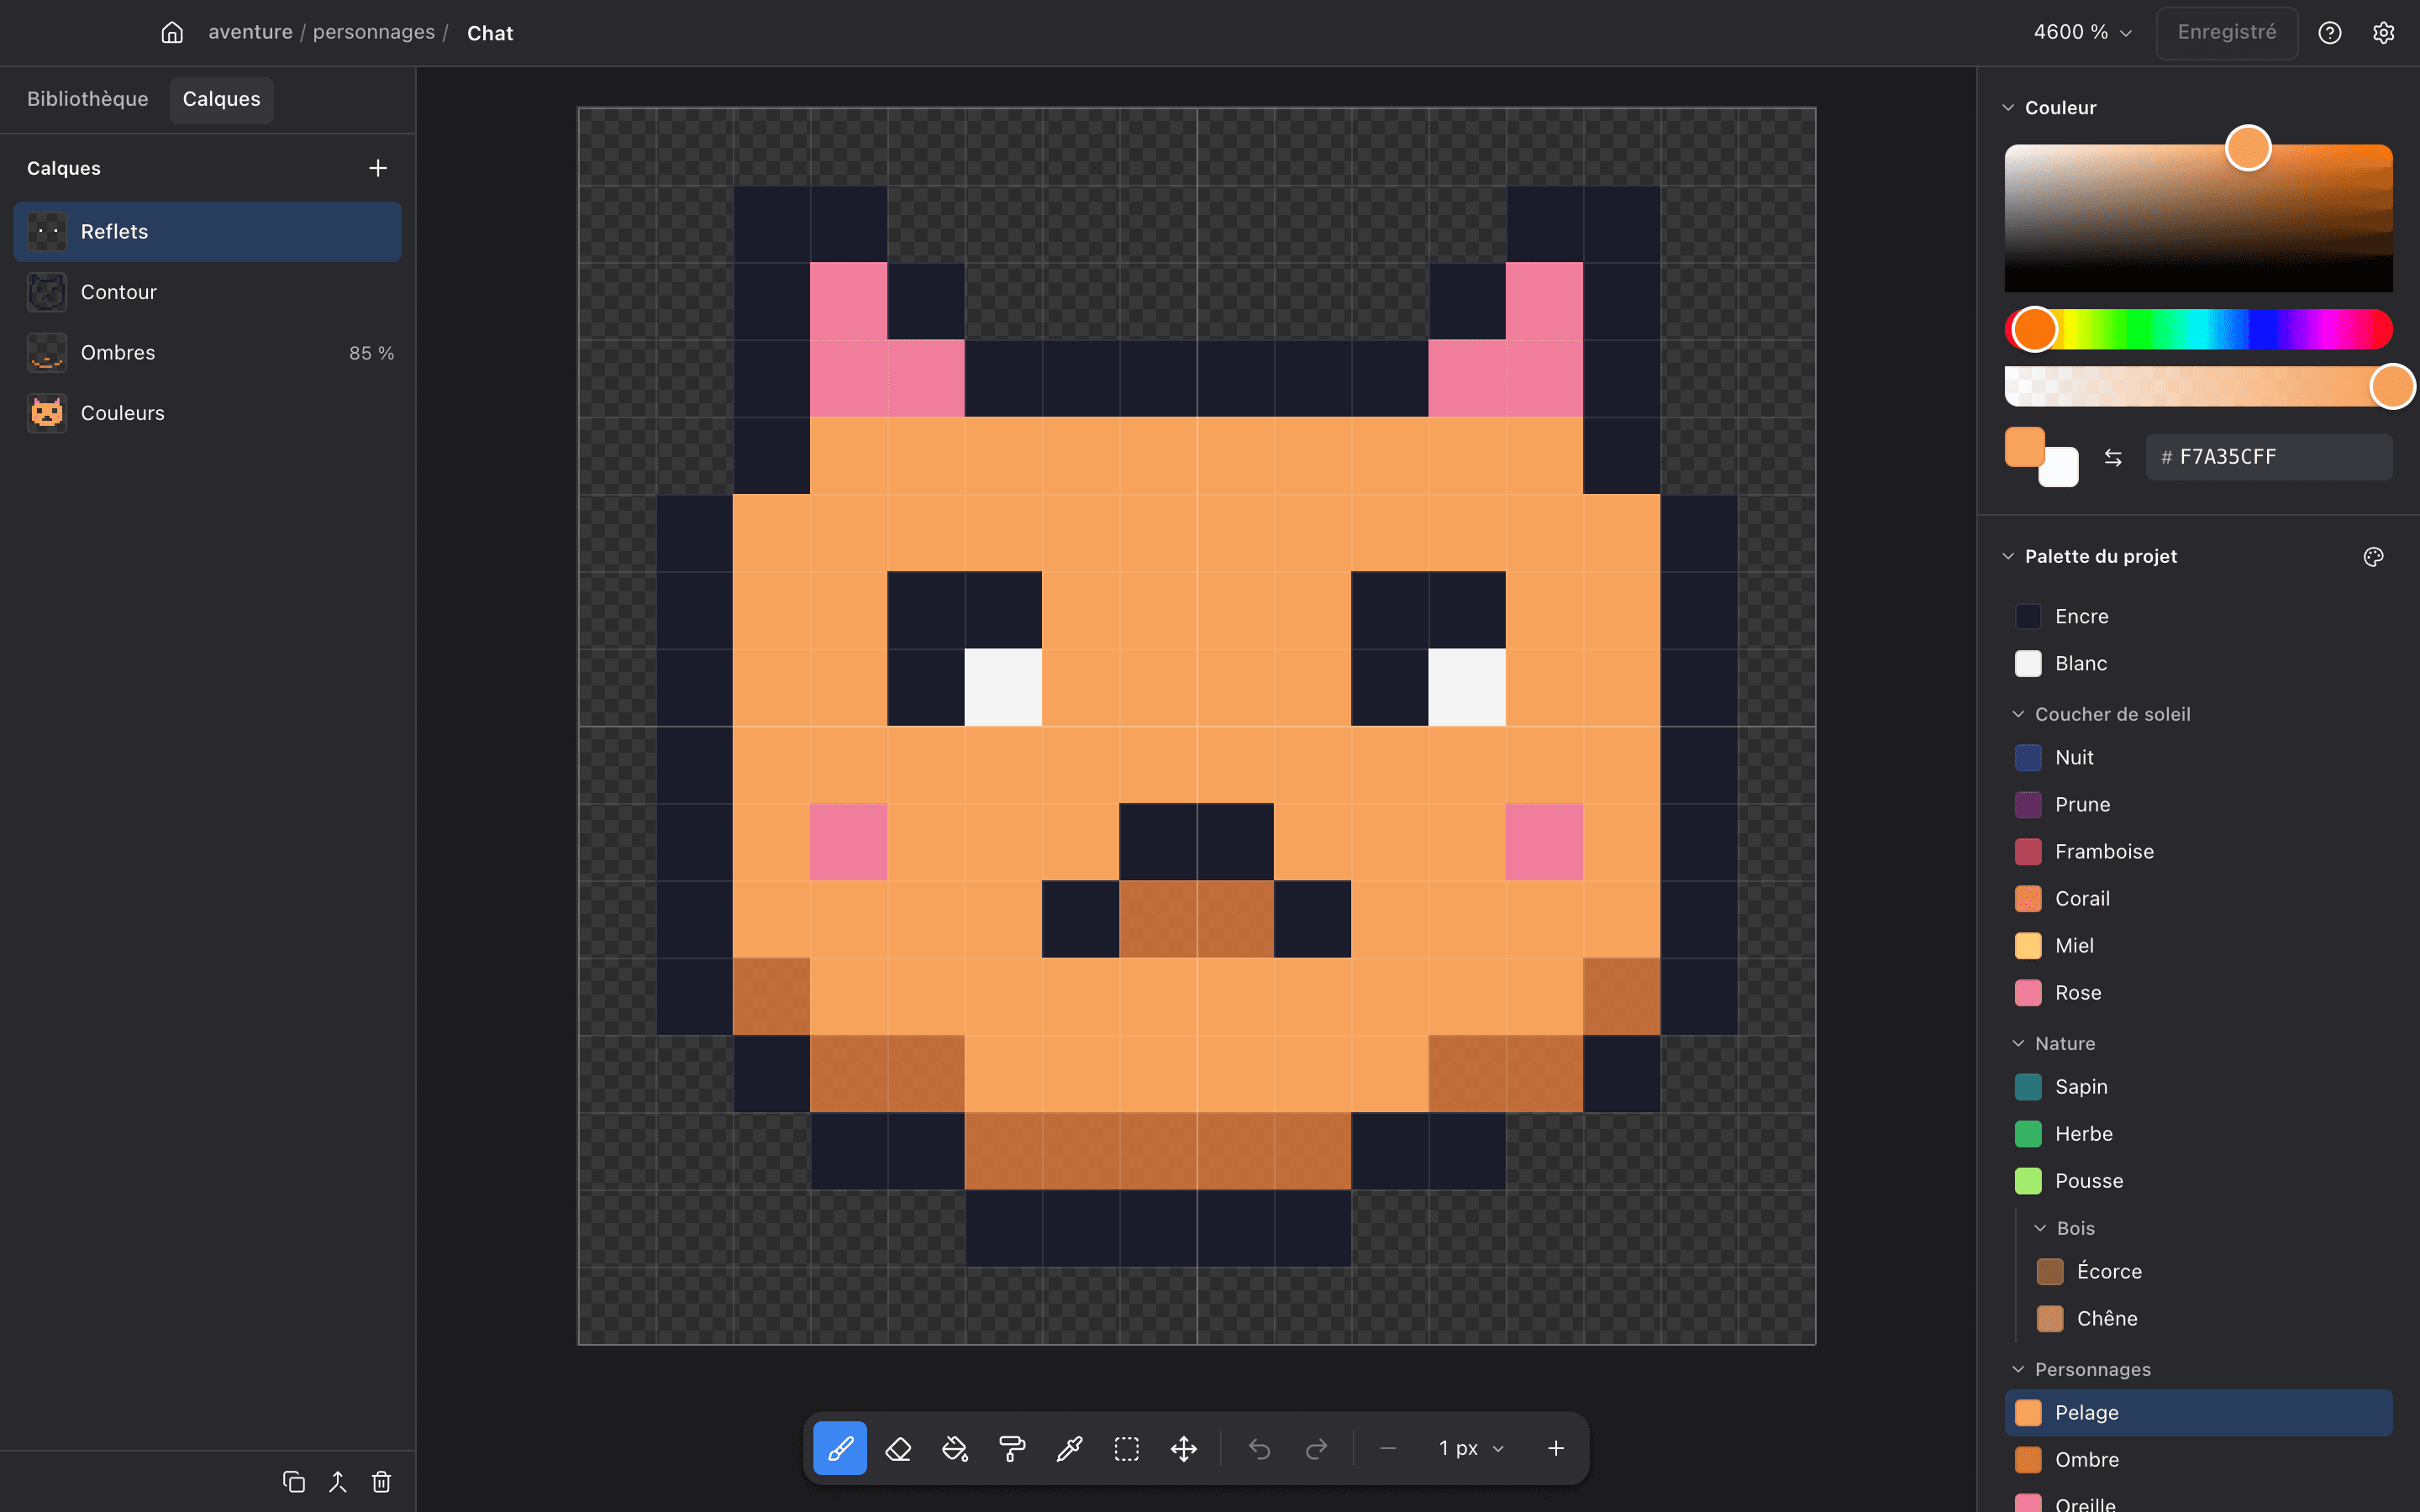This screenshot has width=2420, height=1512.
Task: Pick the Rose palette color
Action: coord(2199,993)
